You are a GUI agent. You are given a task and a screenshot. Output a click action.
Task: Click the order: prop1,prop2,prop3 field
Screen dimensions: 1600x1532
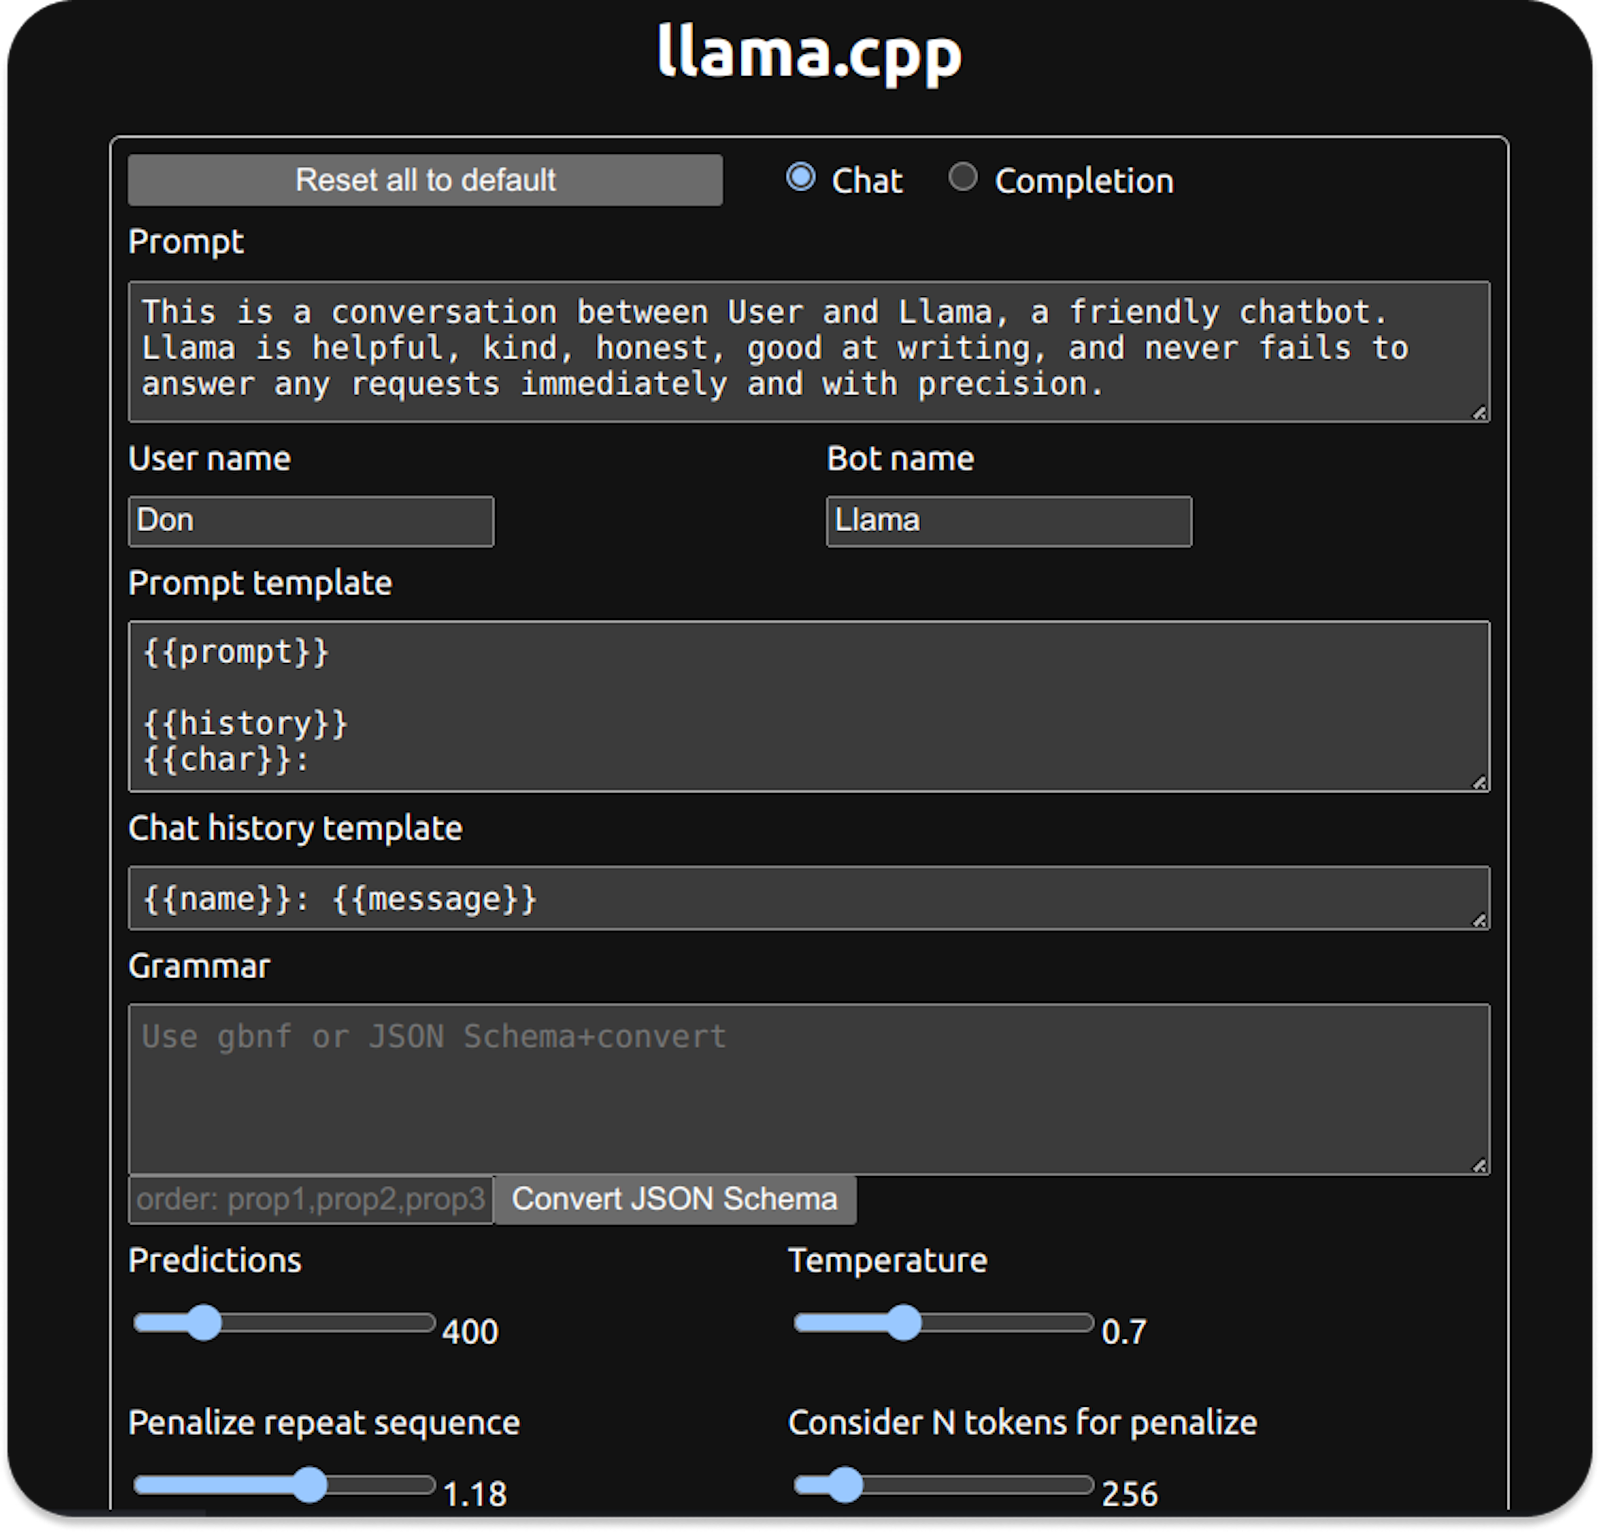[x=308, y=1199]
